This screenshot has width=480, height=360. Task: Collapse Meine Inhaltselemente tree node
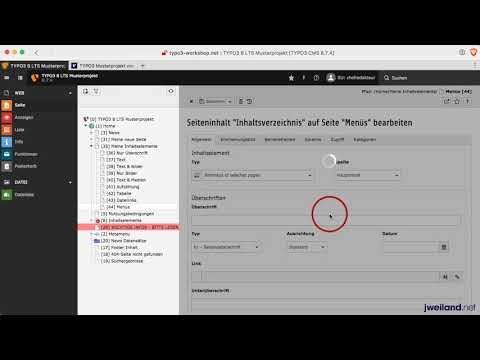point(91,146)
